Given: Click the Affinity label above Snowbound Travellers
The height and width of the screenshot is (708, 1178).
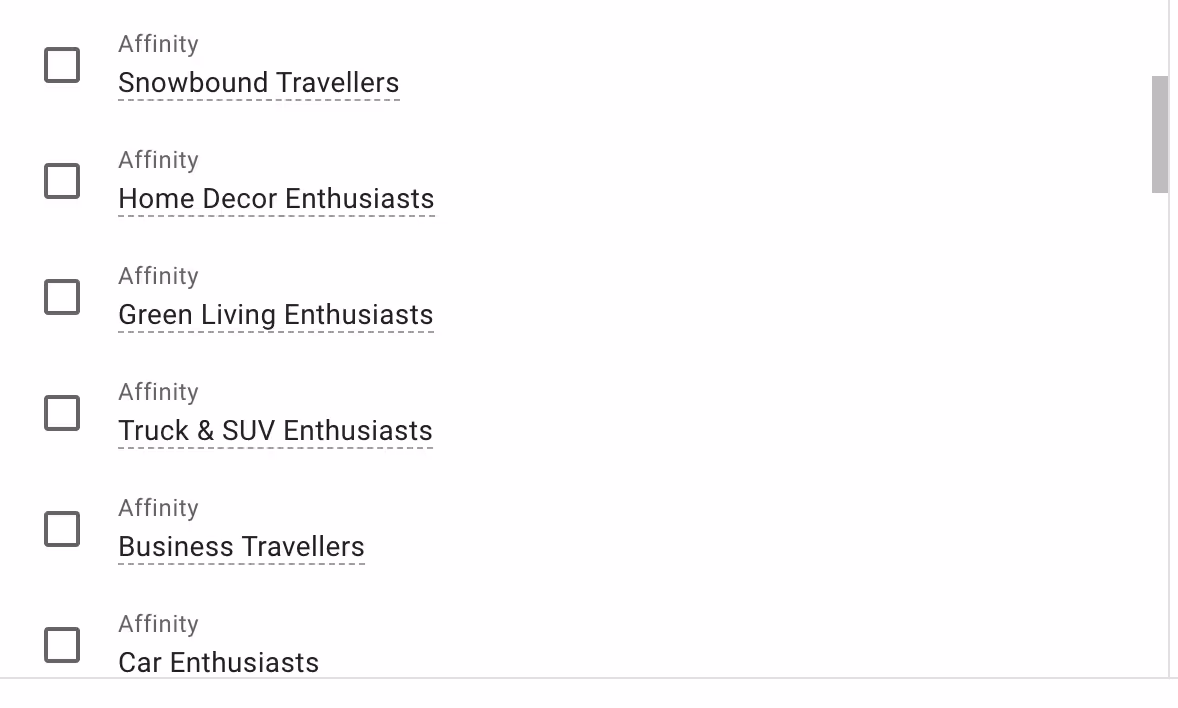Looking at the screenshot, I should [158, 44].
